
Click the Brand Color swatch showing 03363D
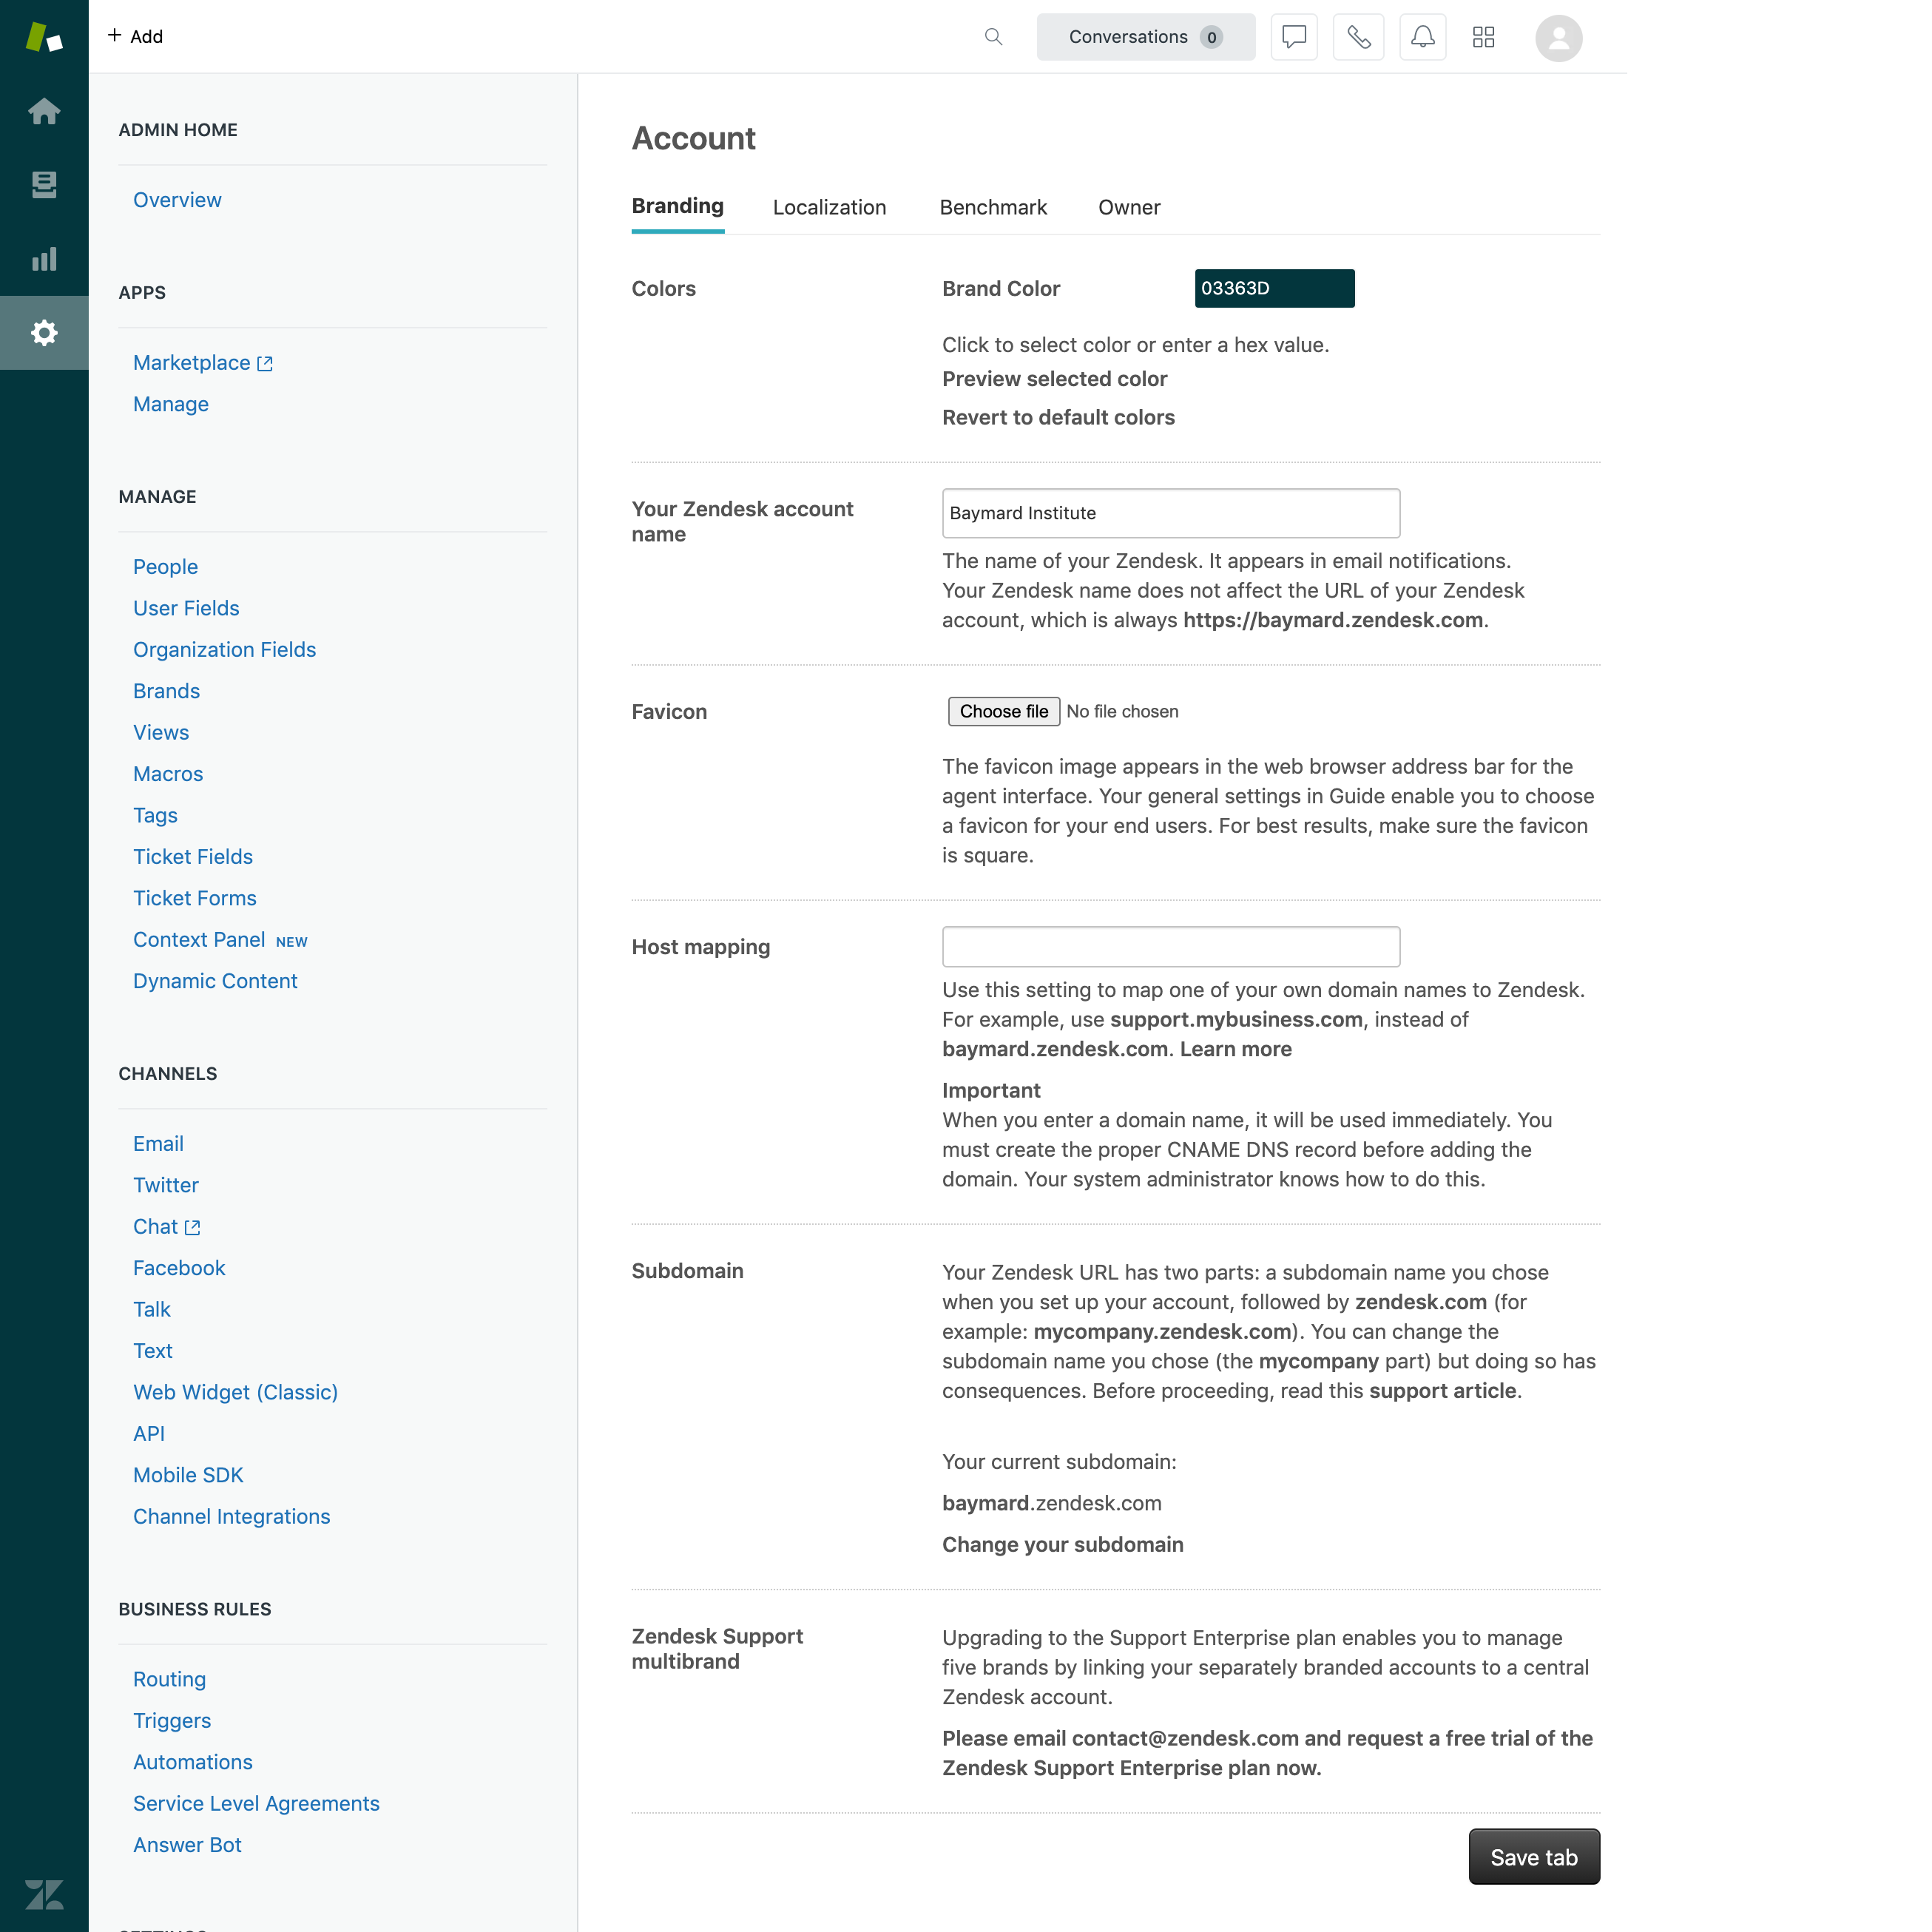tap(1274, 288)
